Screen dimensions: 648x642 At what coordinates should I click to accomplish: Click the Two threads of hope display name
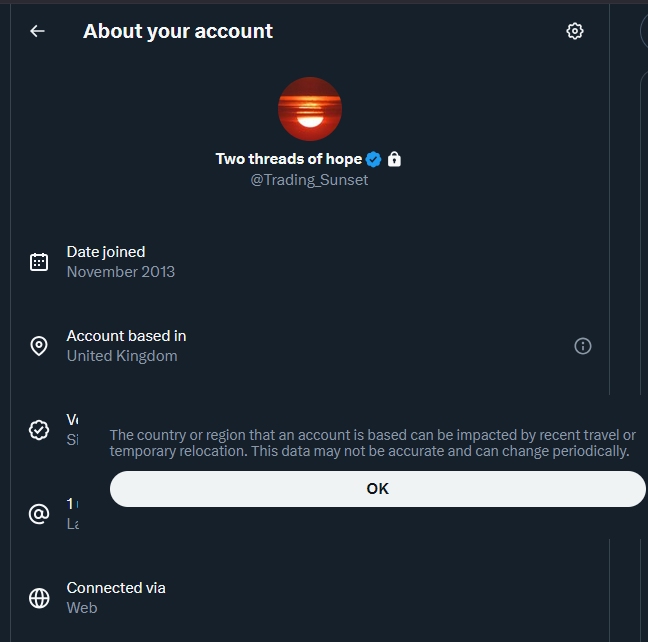(x=288, y=159)
